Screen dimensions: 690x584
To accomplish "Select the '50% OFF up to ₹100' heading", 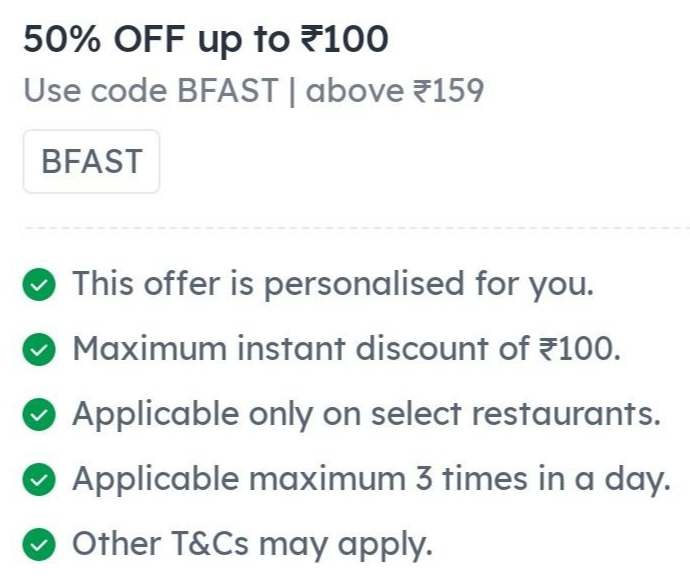I will tap(206, 40).
